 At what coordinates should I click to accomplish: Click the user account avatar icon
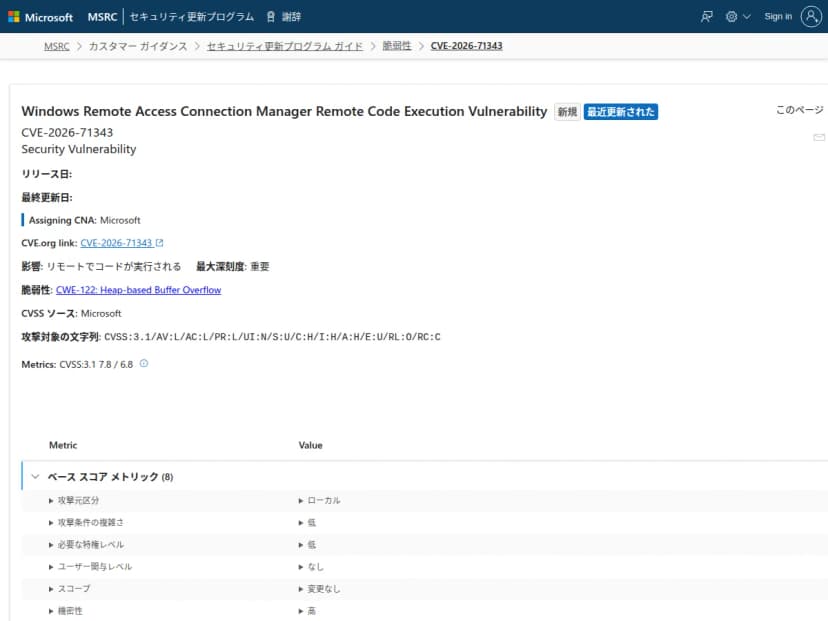pyautogui.click(x=811, y=16)
